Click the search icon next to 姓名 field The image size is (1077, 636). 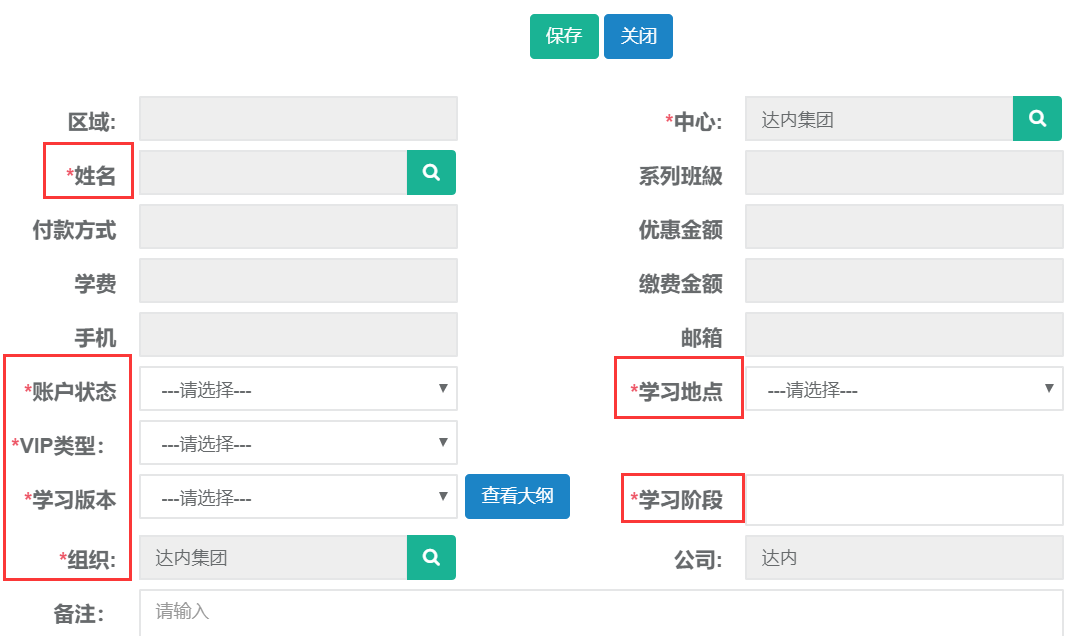click(x=431, y=173)
